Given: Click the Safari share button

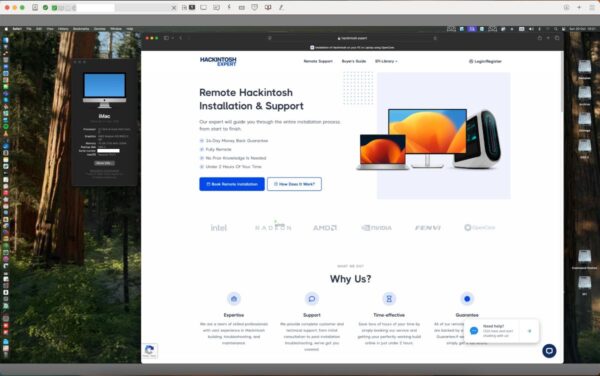Looking at the screenshot, I should [x=540, y=38].
